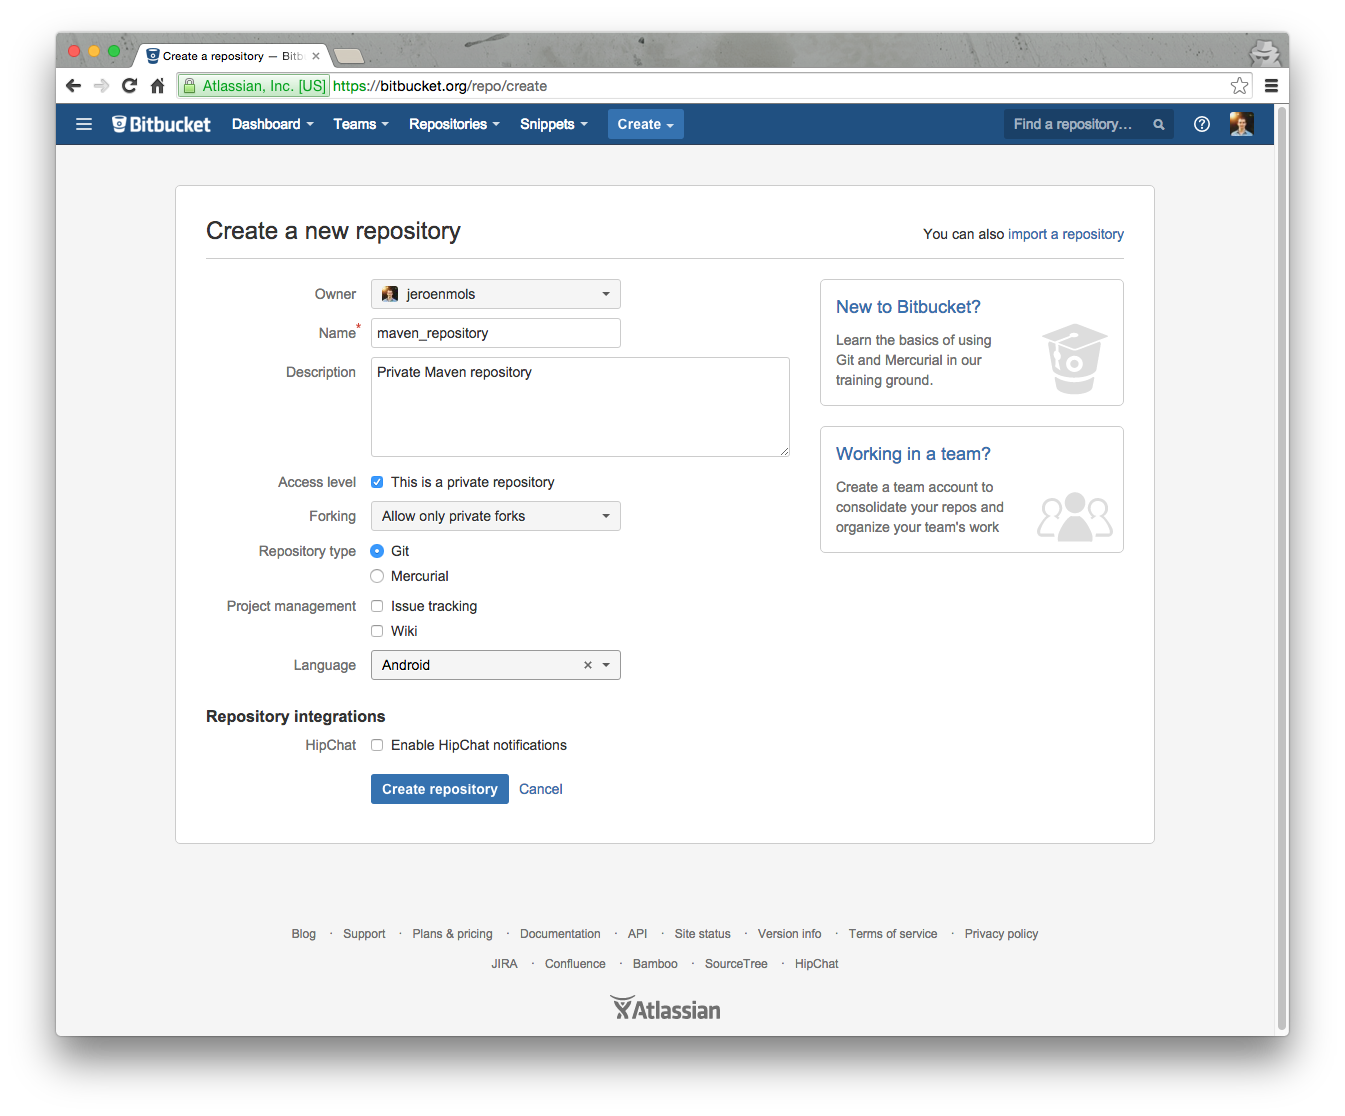This screenshot has height=1116, width=1345.
Task: Click the training ground bucket icon
Action: tap(1074, 358)
